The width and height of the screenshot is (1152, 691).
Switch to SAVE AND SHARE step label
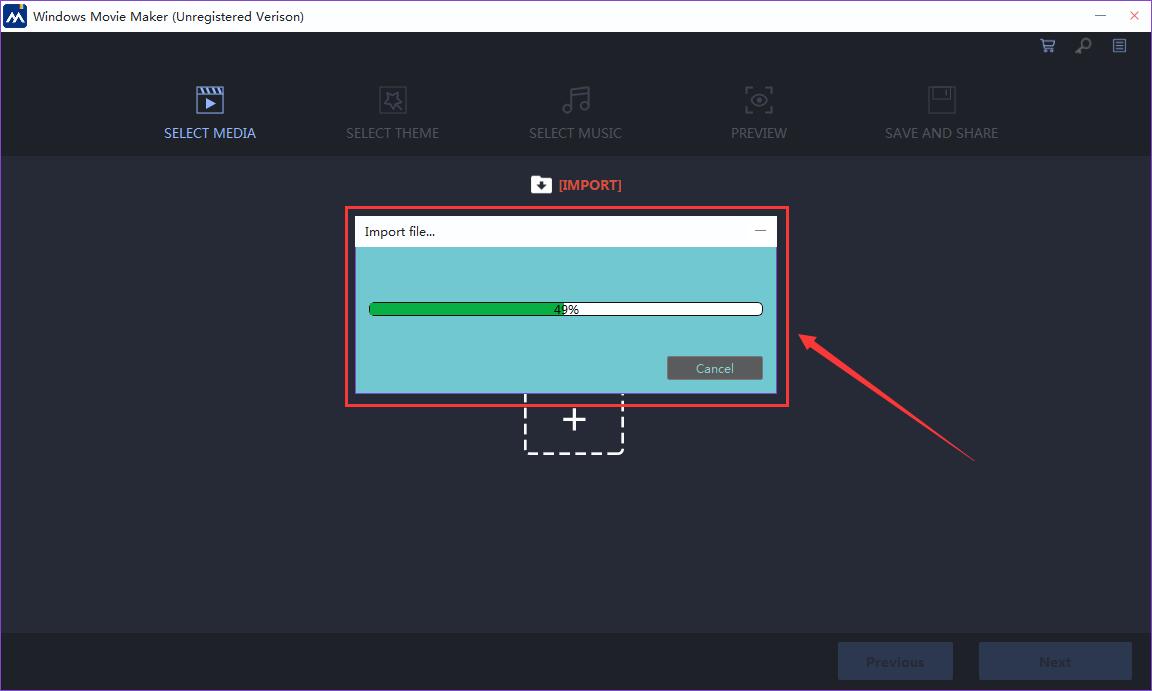(941, 133)
